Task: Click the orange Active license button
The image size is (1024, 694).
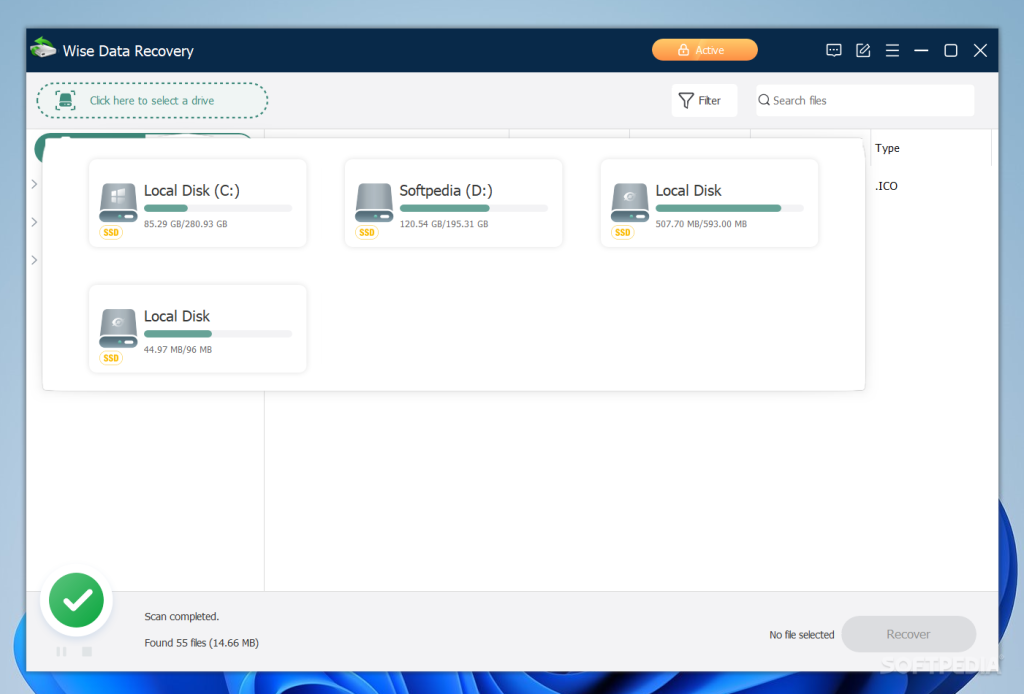Action: click(704, 50)
